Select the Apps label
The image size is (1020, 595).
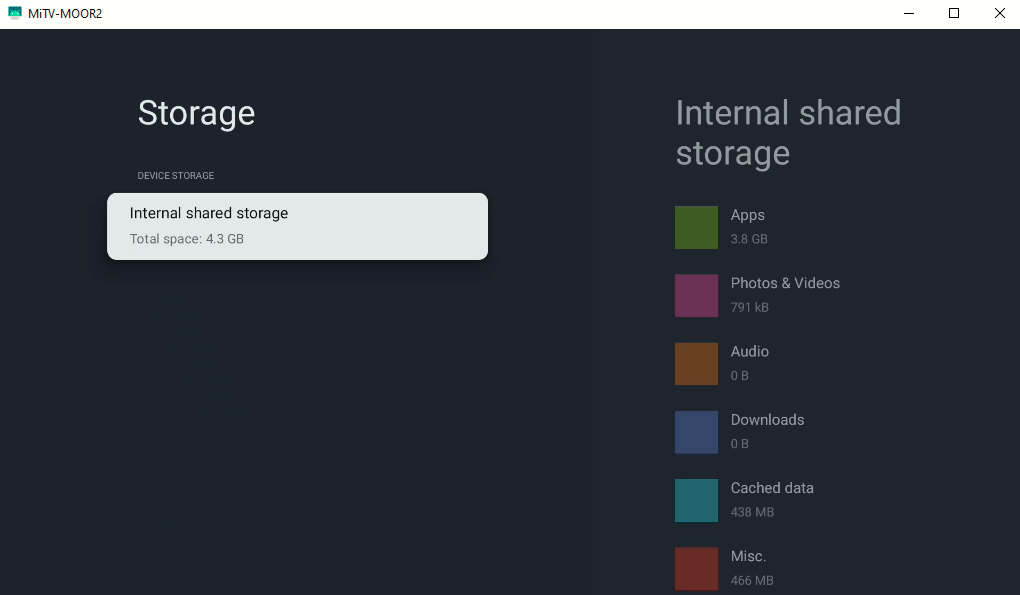click(747, 215)
